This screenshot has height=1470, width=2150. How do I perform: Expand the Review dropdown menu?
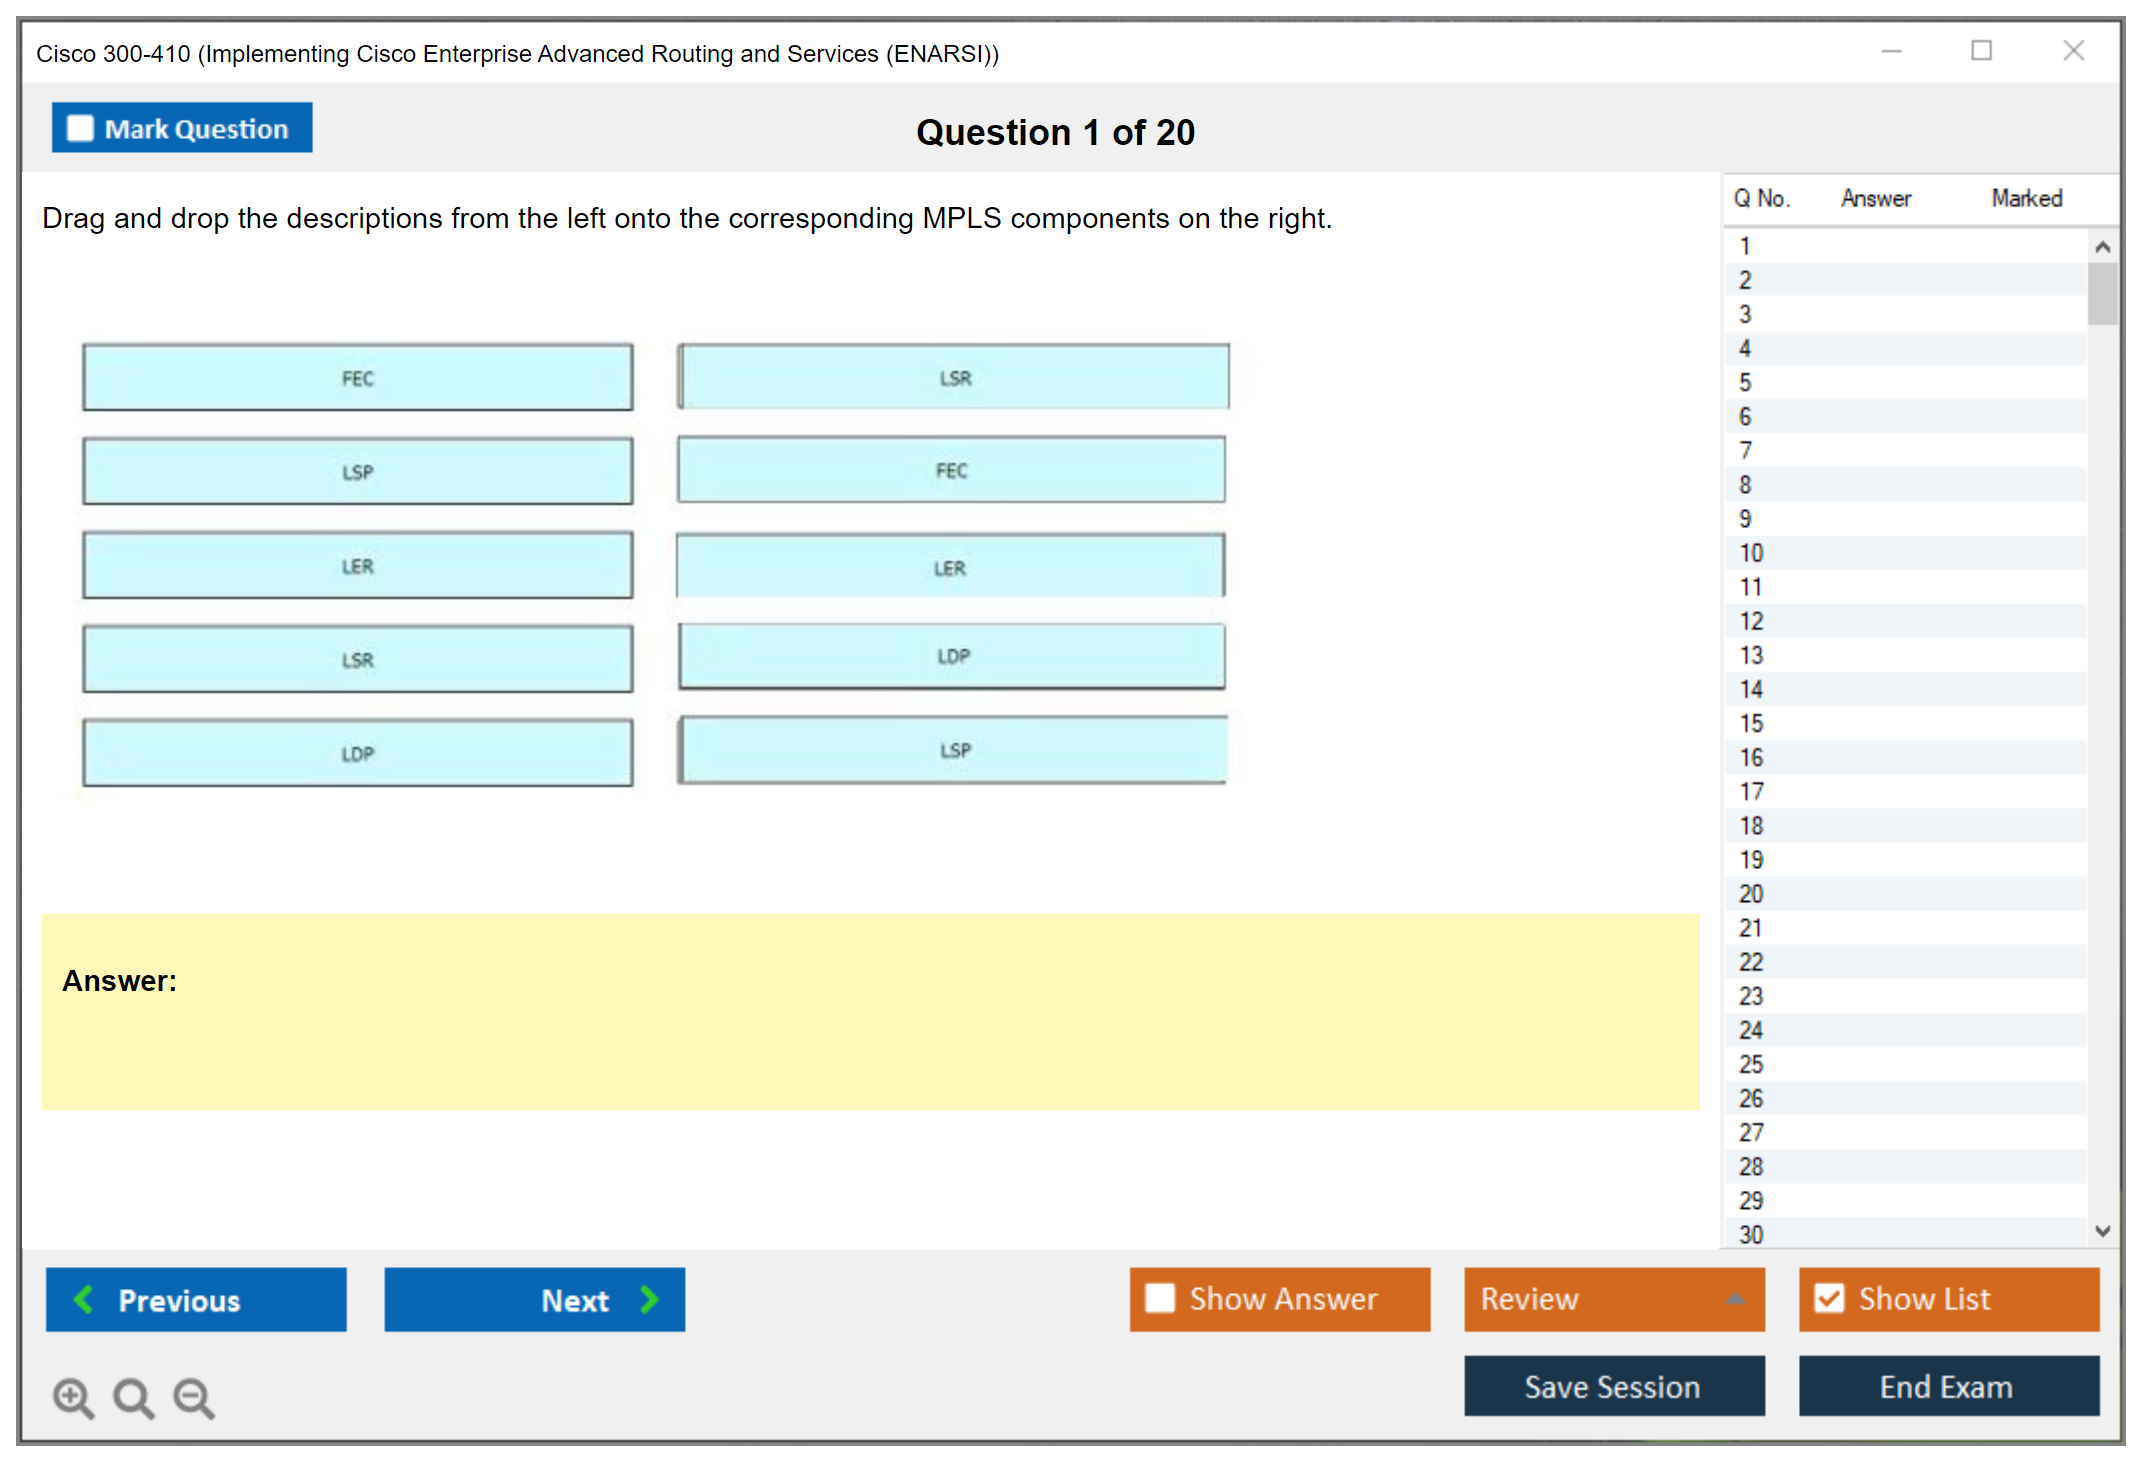[1735, 1299]
